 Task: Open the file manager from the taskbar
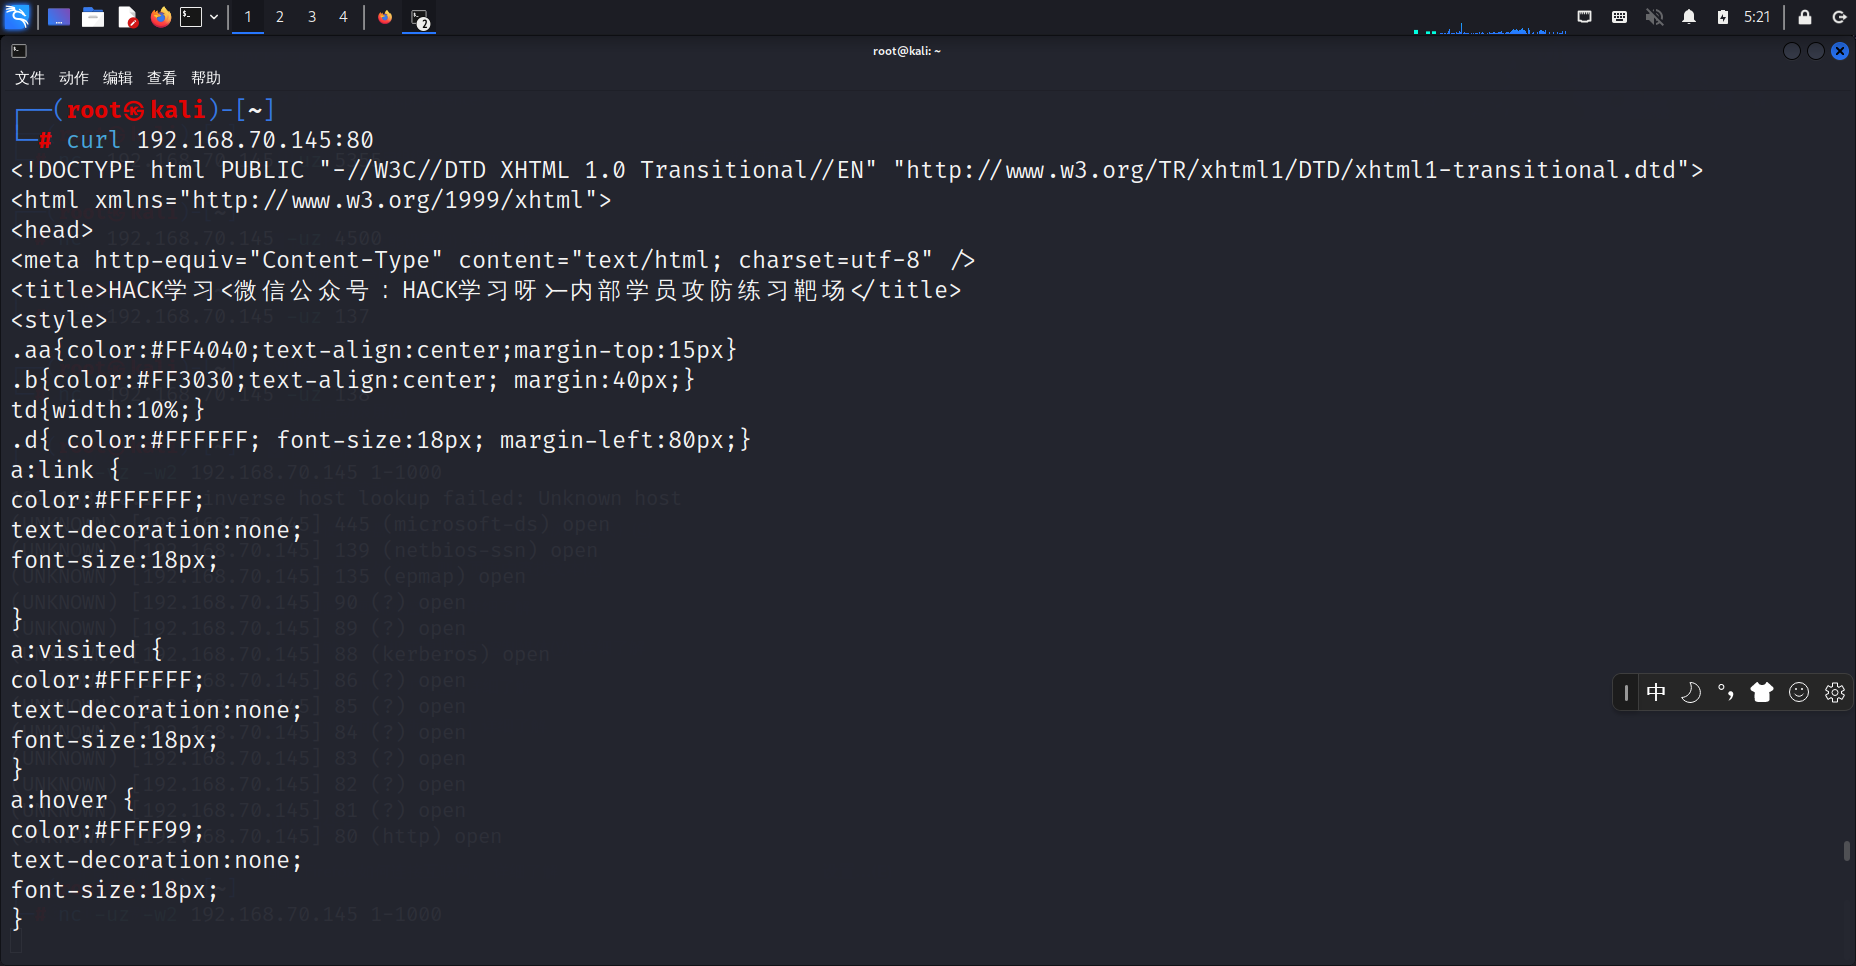click(93, 16)
